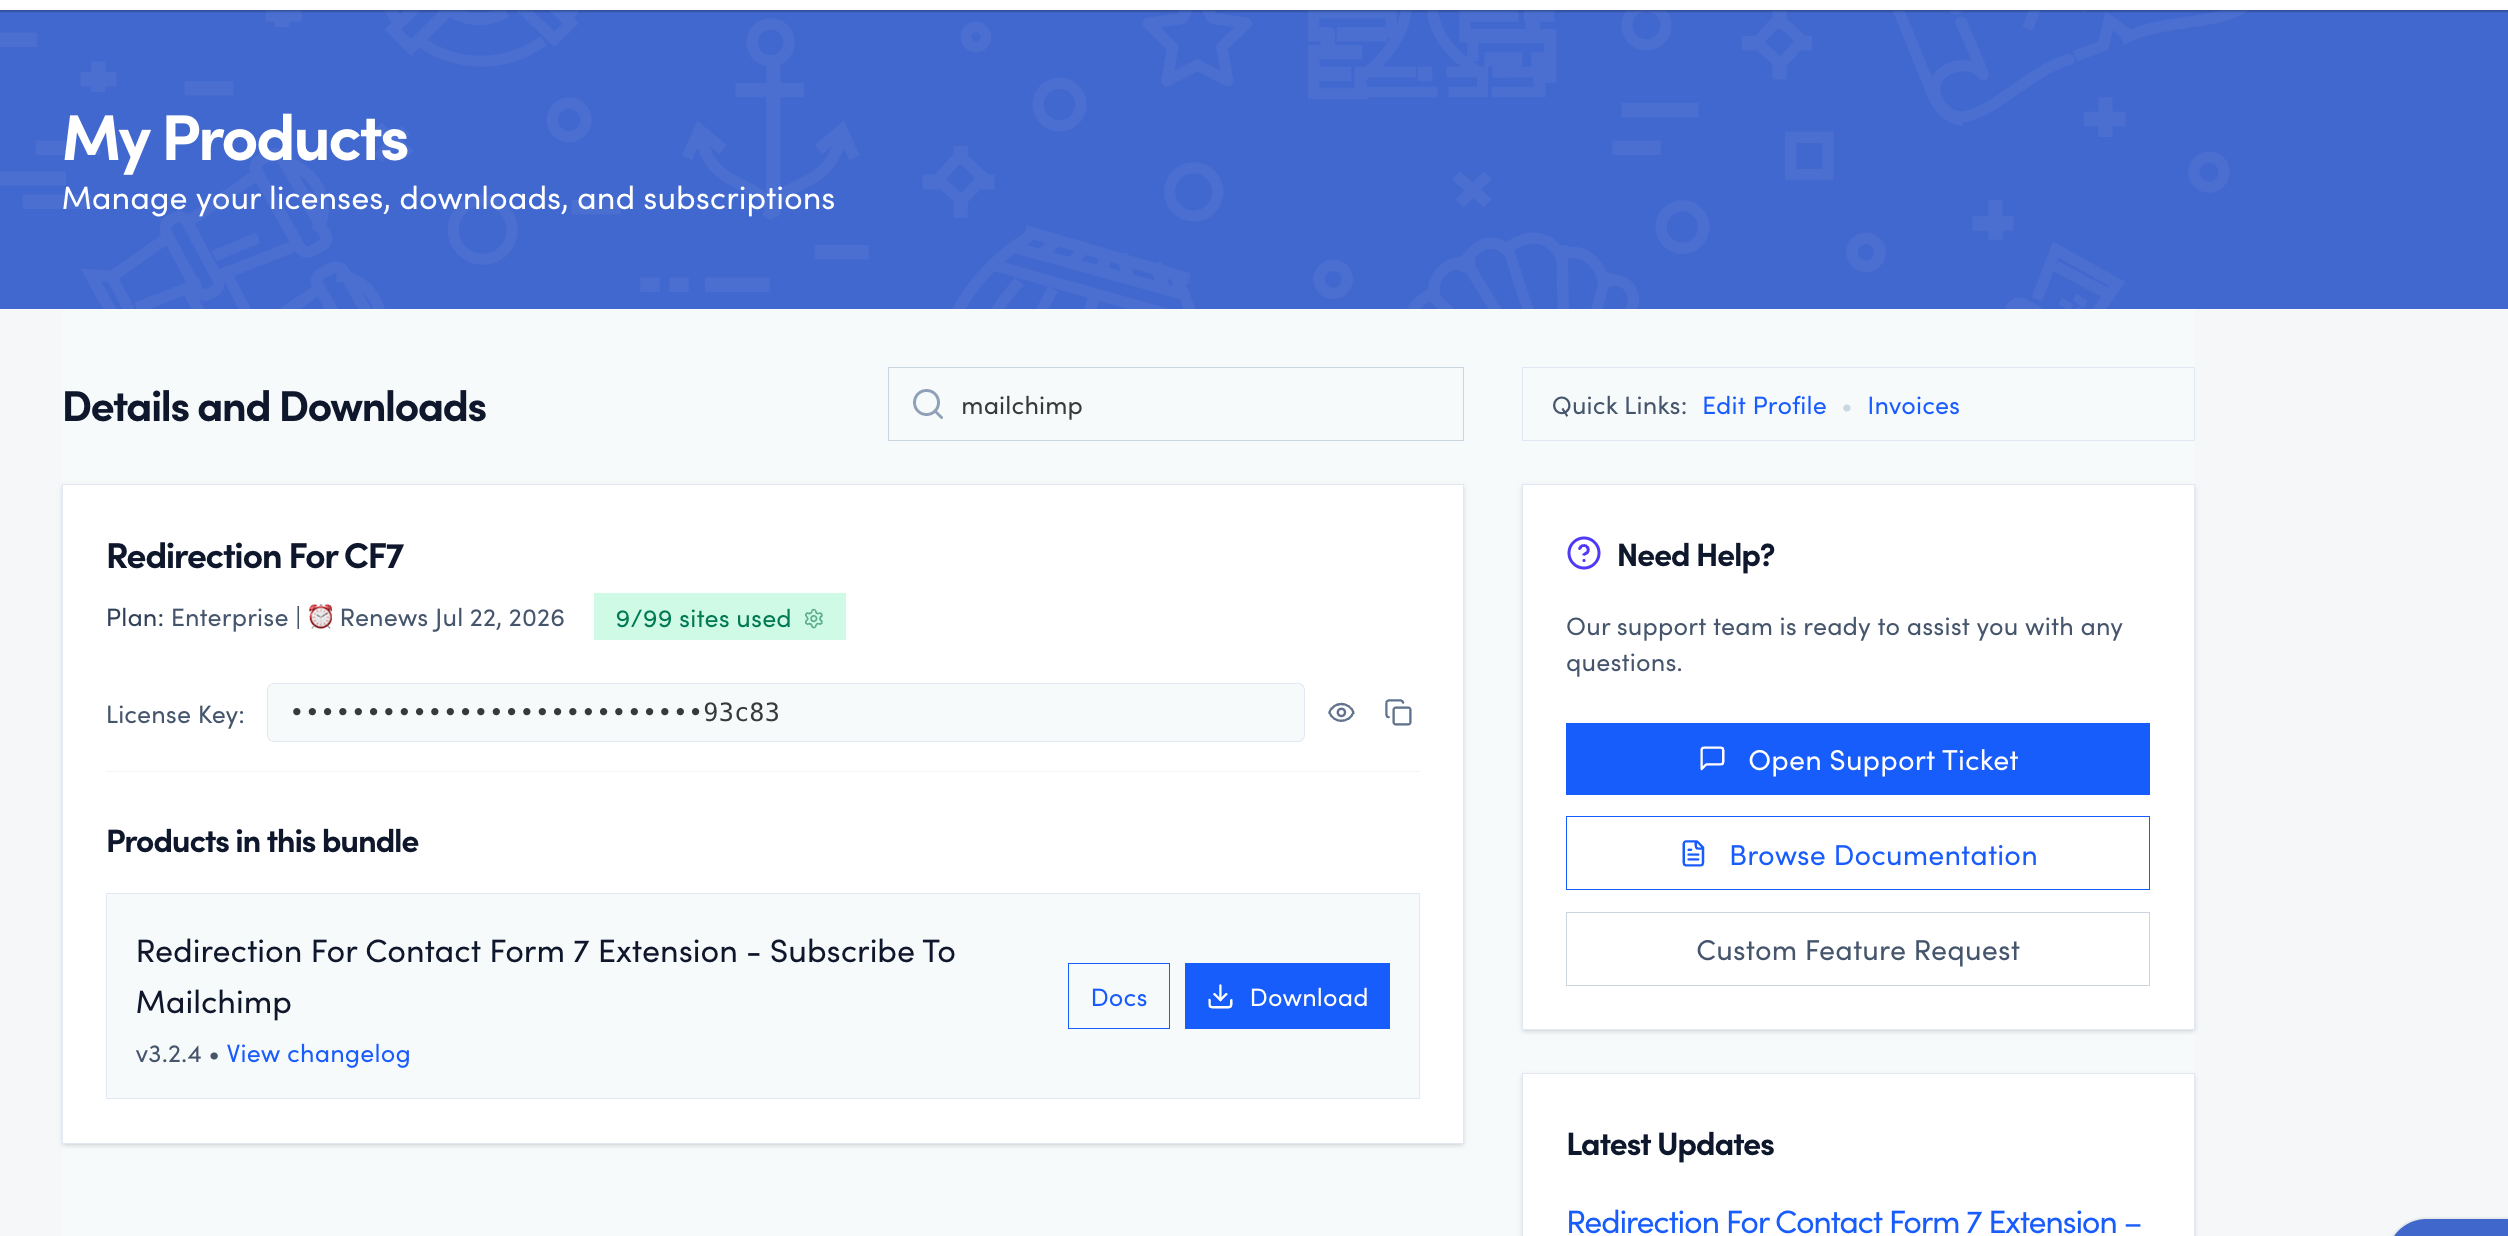This screenshot has width=2508, height=1236.
Task: Click the Need Help question mark icon
Action: click(x=1583, y=553)
